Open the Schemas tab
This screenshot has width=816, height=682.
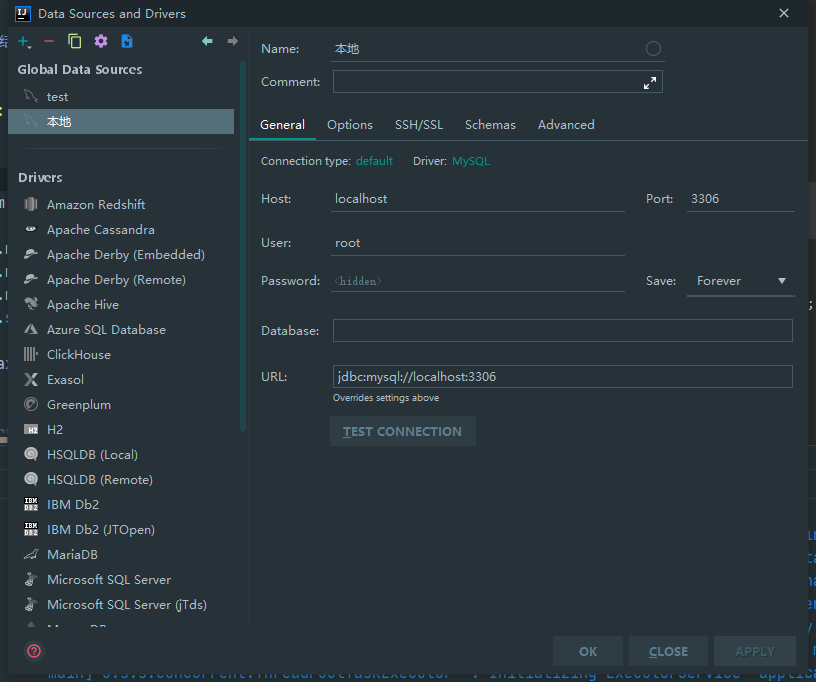coord(490,124)
